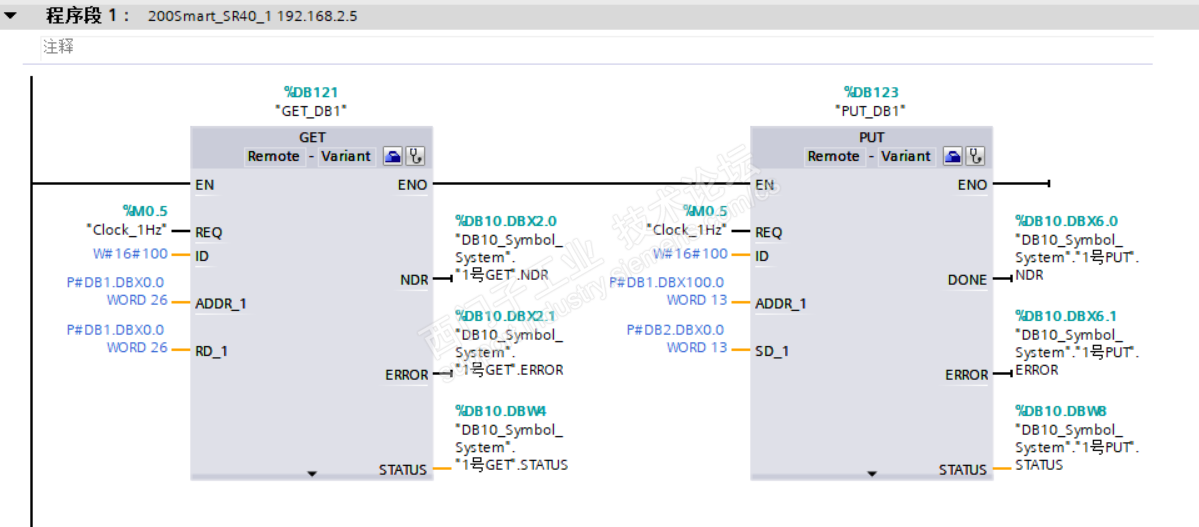Click the DONE pin of PUT block

pos(967,279)
